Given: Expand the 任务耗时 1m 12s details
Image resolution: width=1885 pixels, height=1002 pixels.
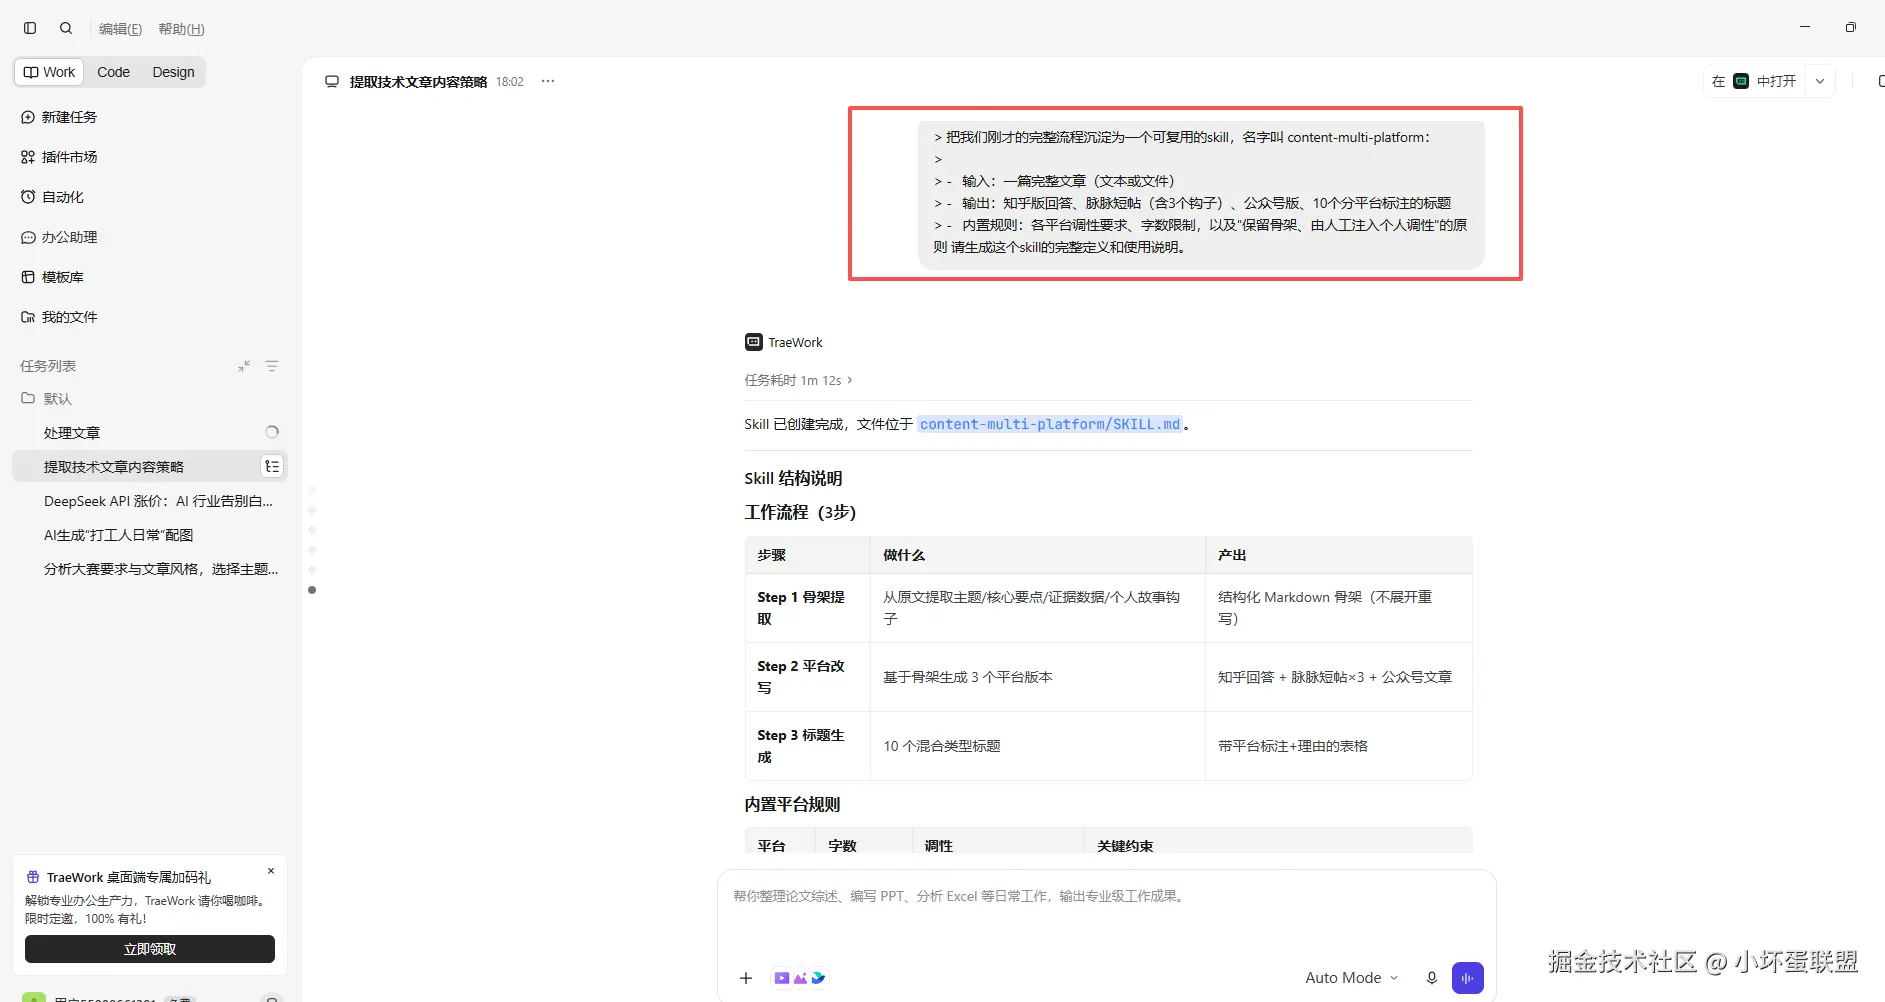Looking at the screenshot, I should pyautogui.click(x=798, y=380).
